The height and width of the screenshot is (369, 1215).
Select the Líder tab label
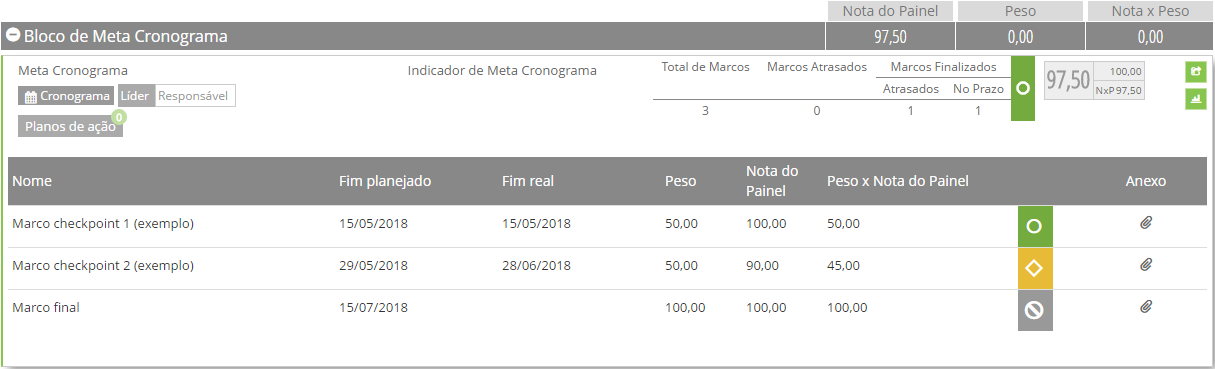pos(135,96)
